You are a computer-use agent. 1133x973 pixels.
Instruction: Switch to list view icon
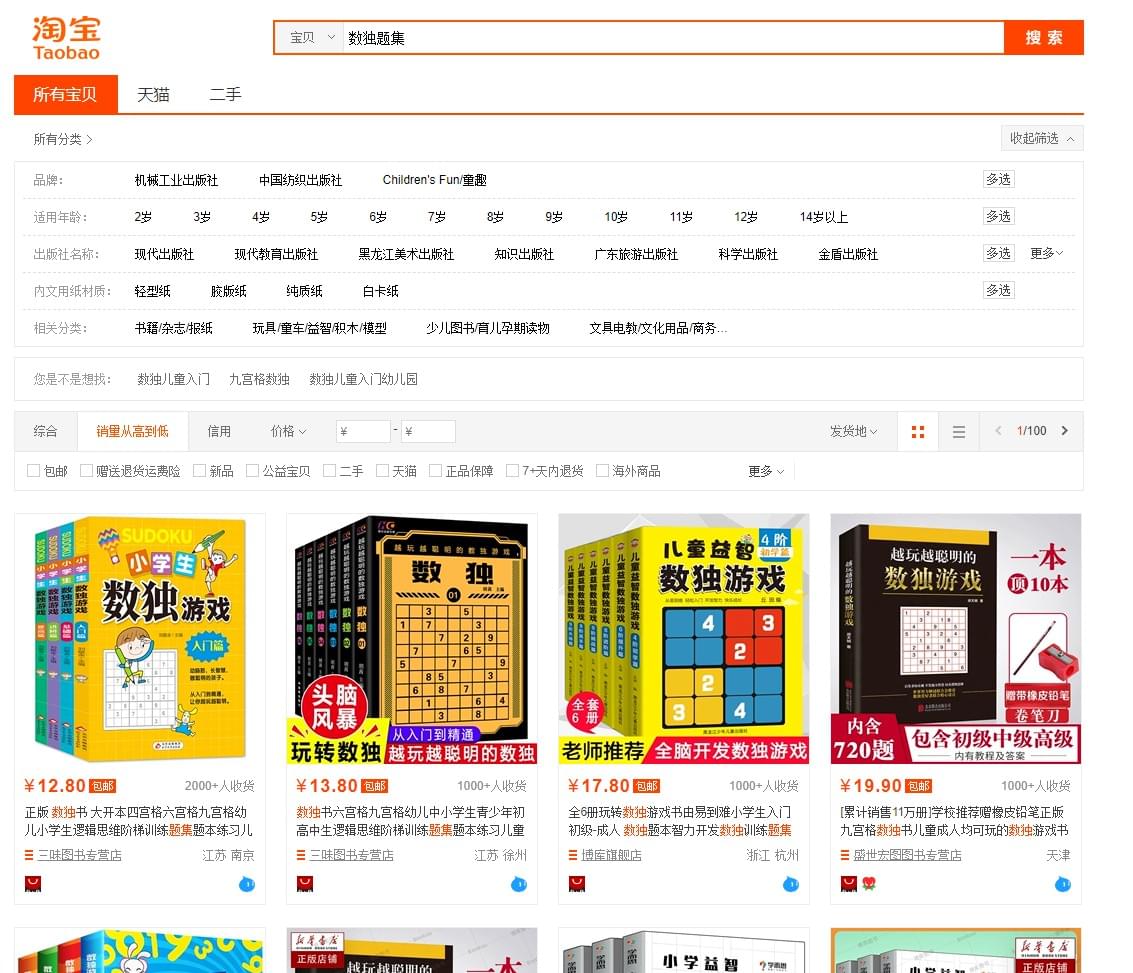[x=958, y=432]
